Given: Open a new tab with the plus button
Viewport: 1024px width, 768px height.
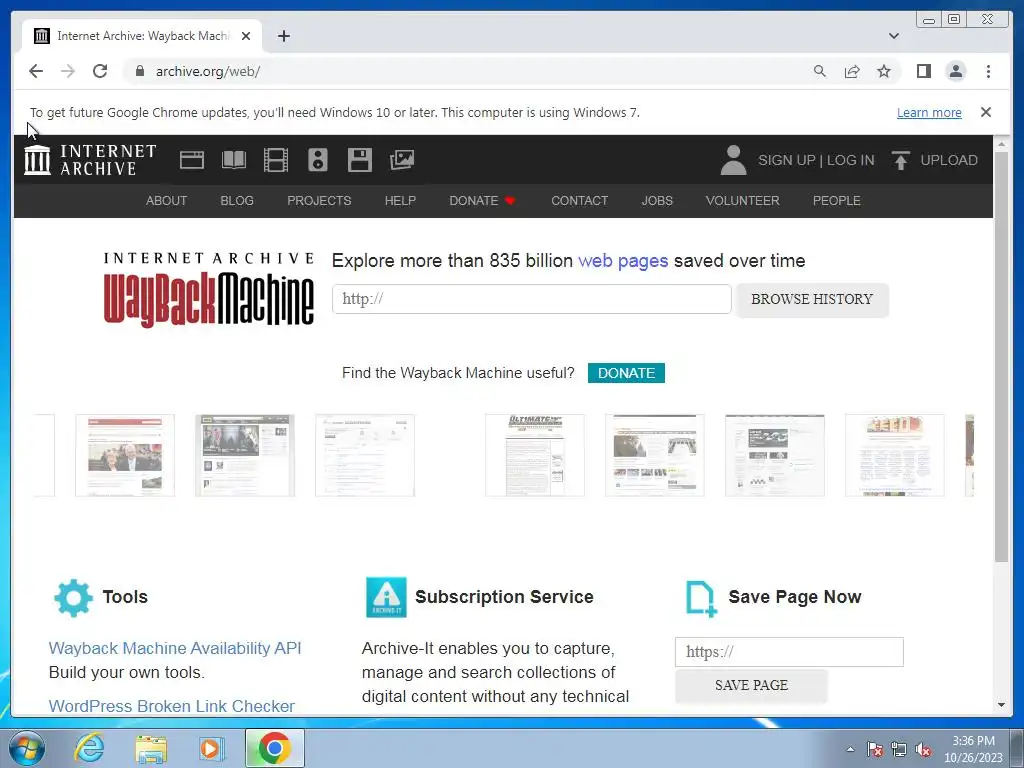Looking at the screenshot, I should pyautogui.click(x=283, y=36).
